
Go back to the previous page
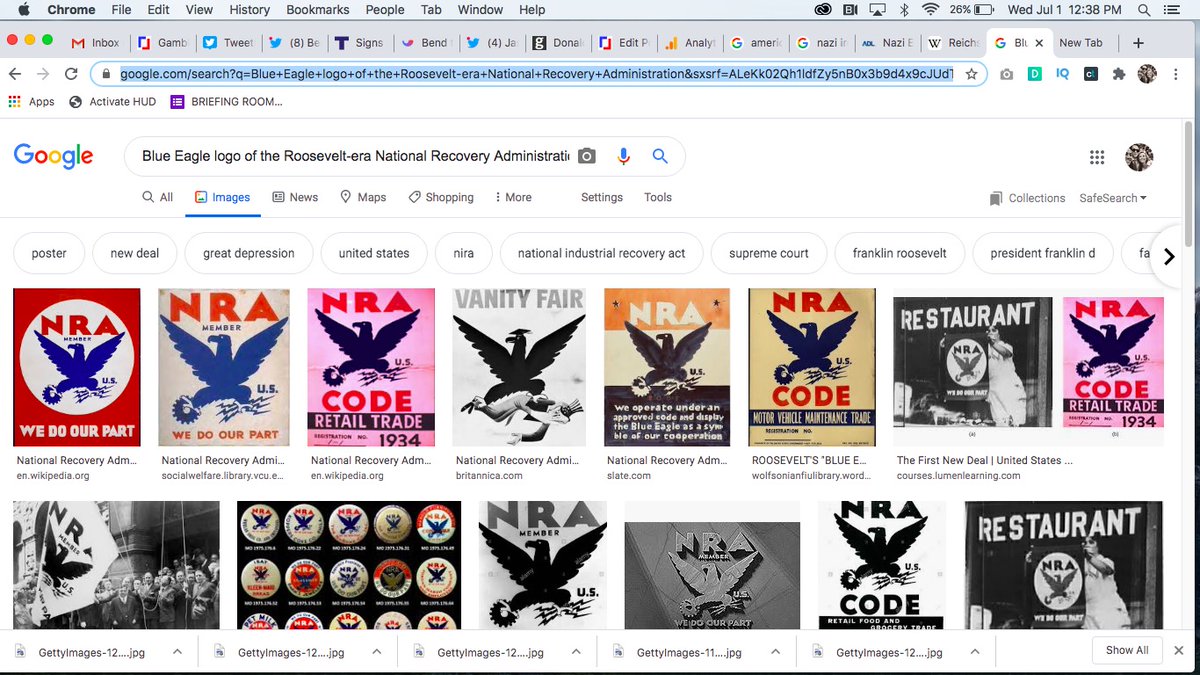point(16,74)
